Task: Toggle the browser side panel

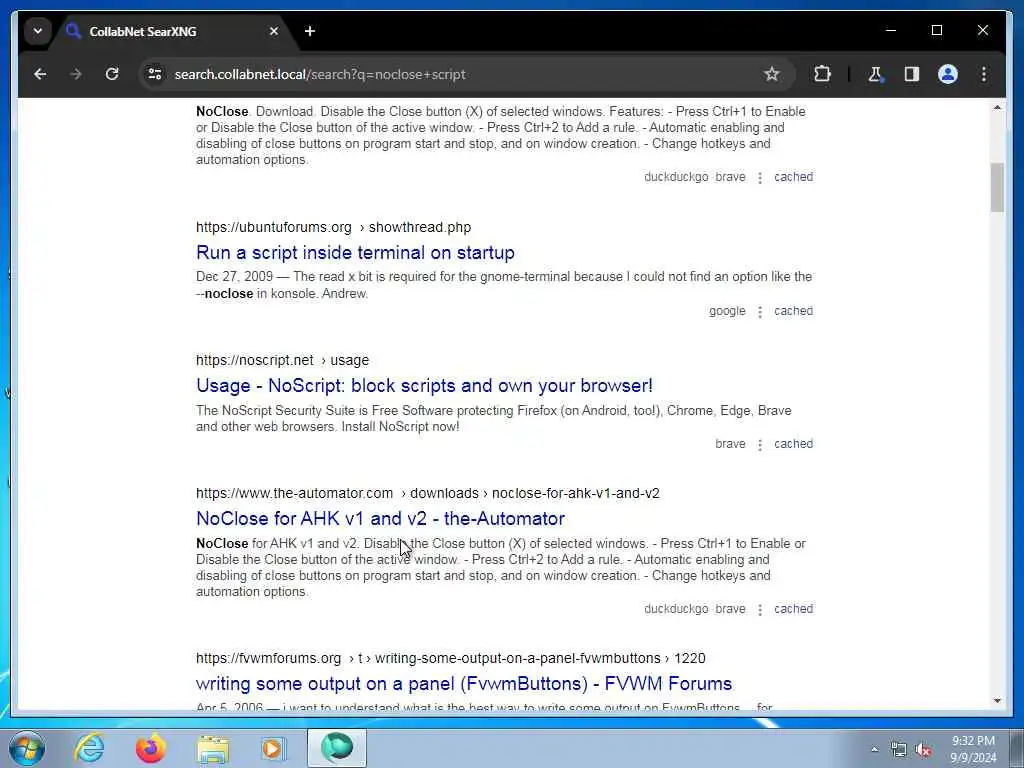Action: click(912, 74)
